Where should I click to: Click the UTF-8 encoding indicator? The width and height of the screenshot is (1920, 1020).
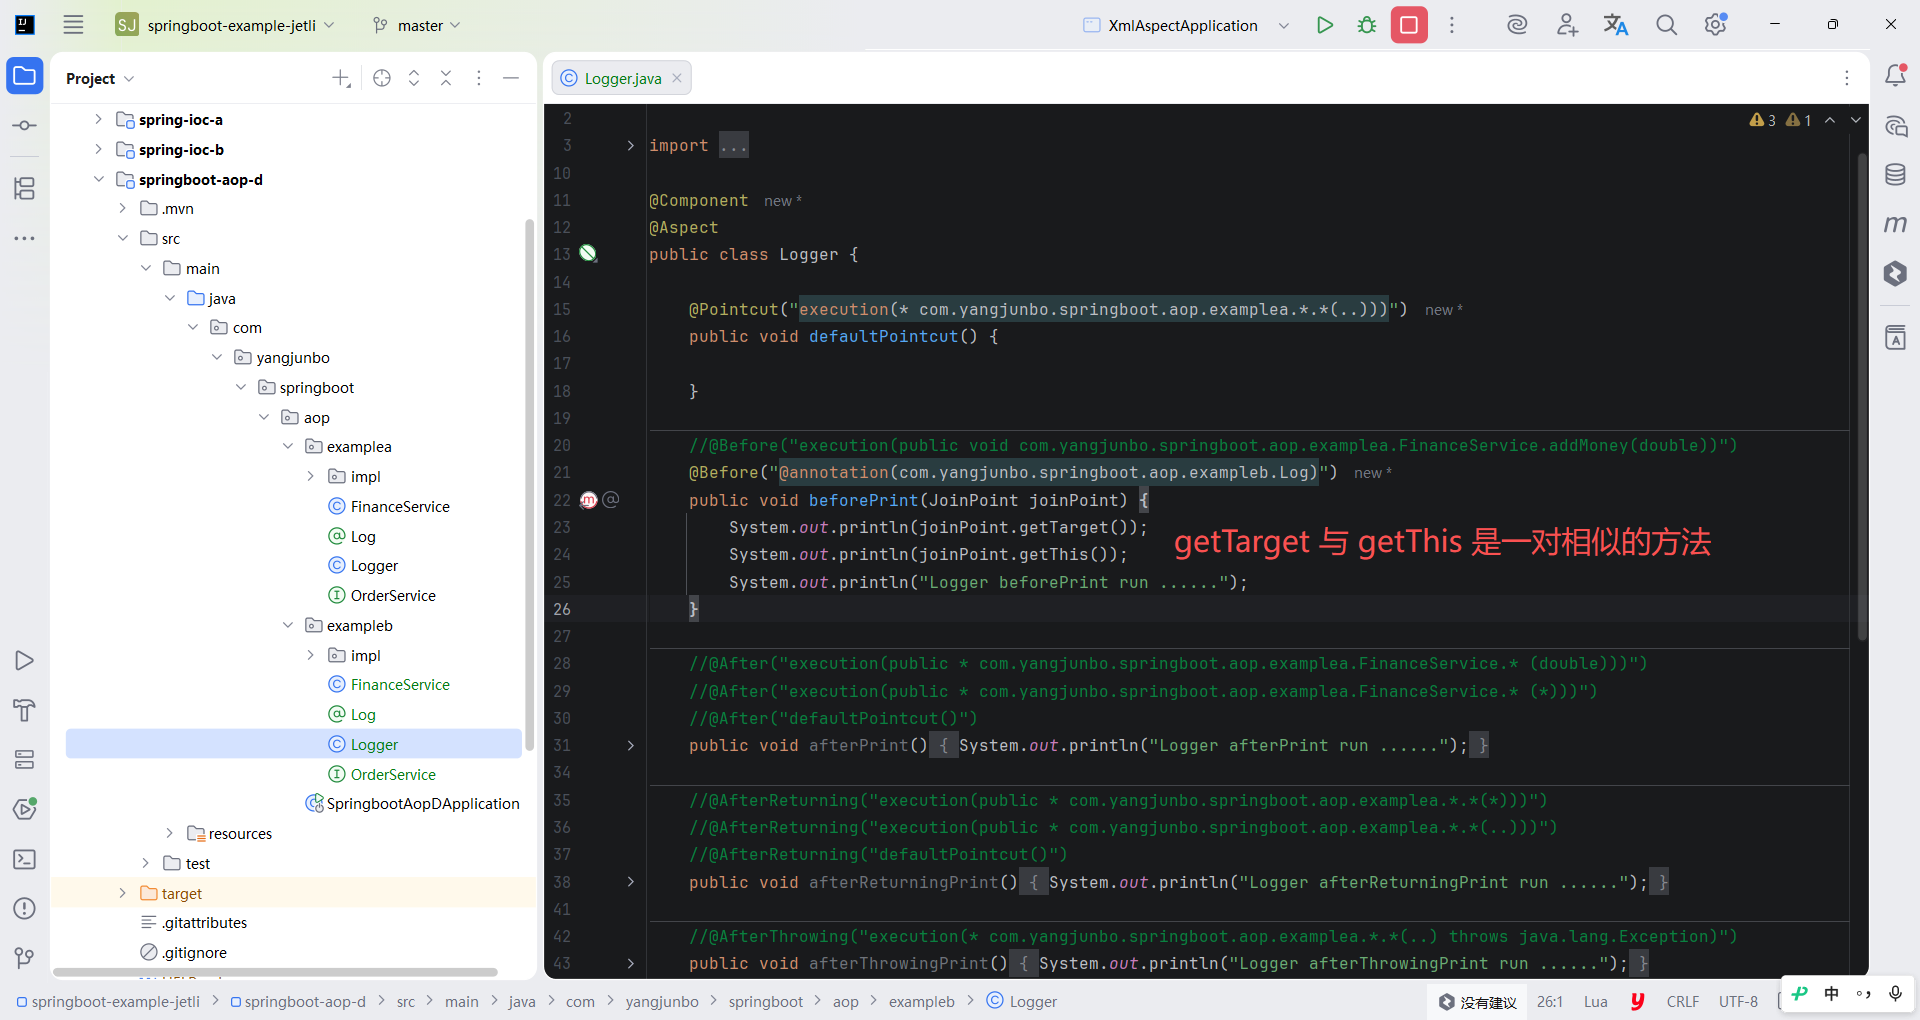point(1738,1001)
